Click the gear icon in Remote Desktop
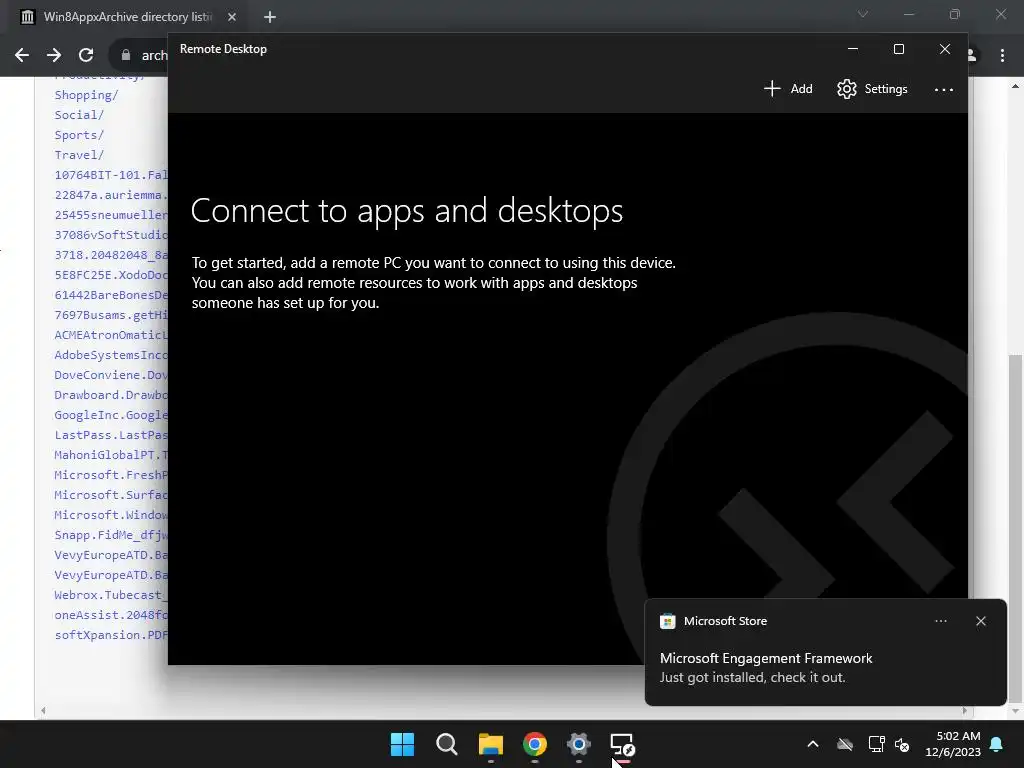 click(846, 89)
